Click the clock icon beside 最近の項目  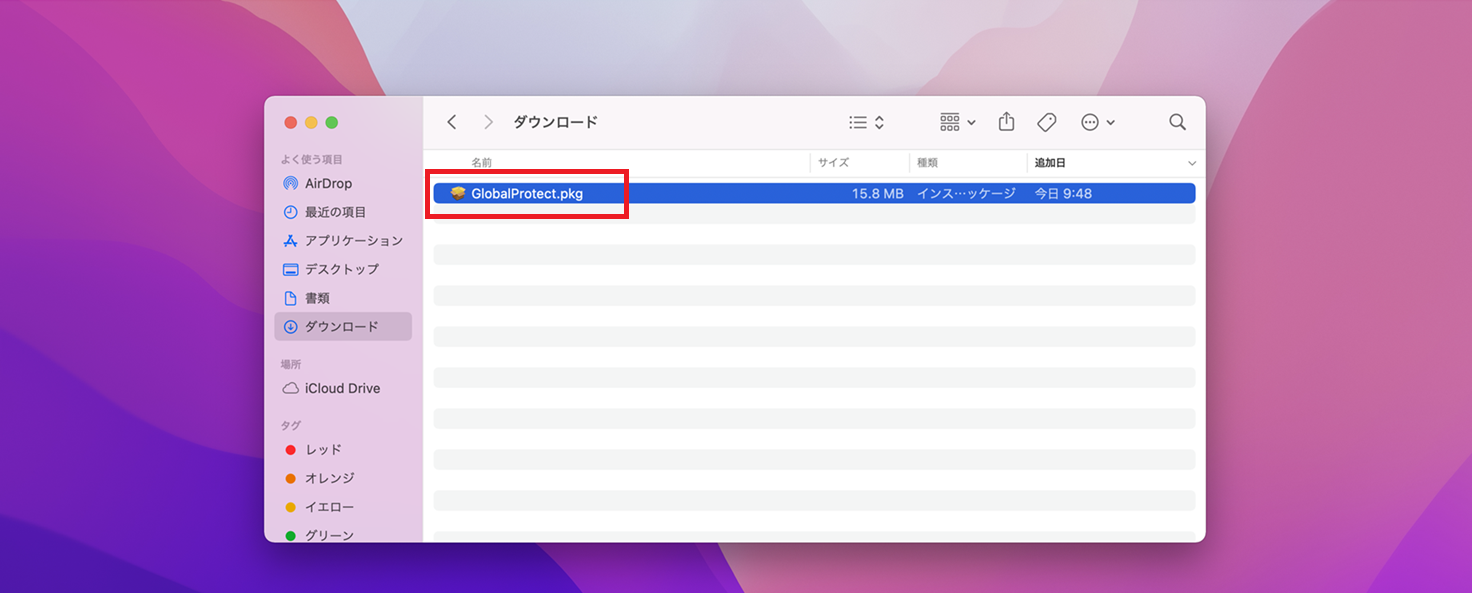[290, 212]
